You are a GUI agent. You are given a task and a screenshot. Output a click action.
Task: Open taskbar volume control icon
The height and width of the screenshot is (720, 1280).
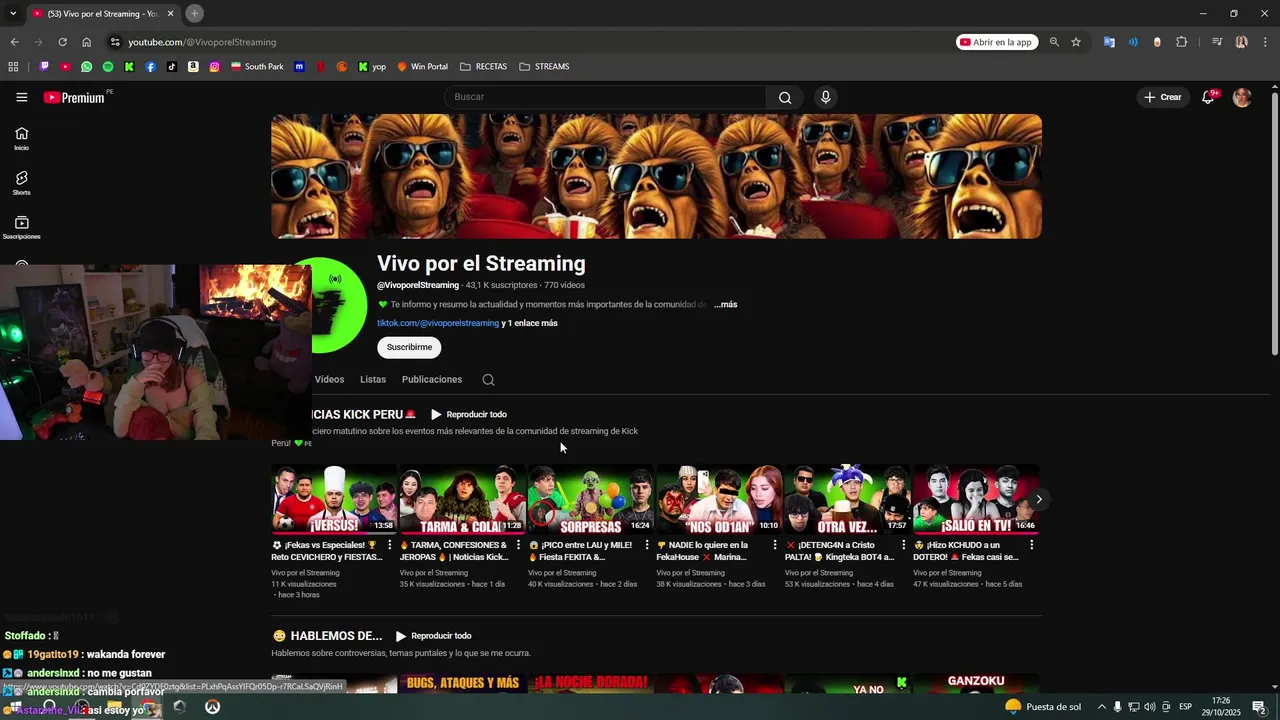click(x=1149, y=707)
